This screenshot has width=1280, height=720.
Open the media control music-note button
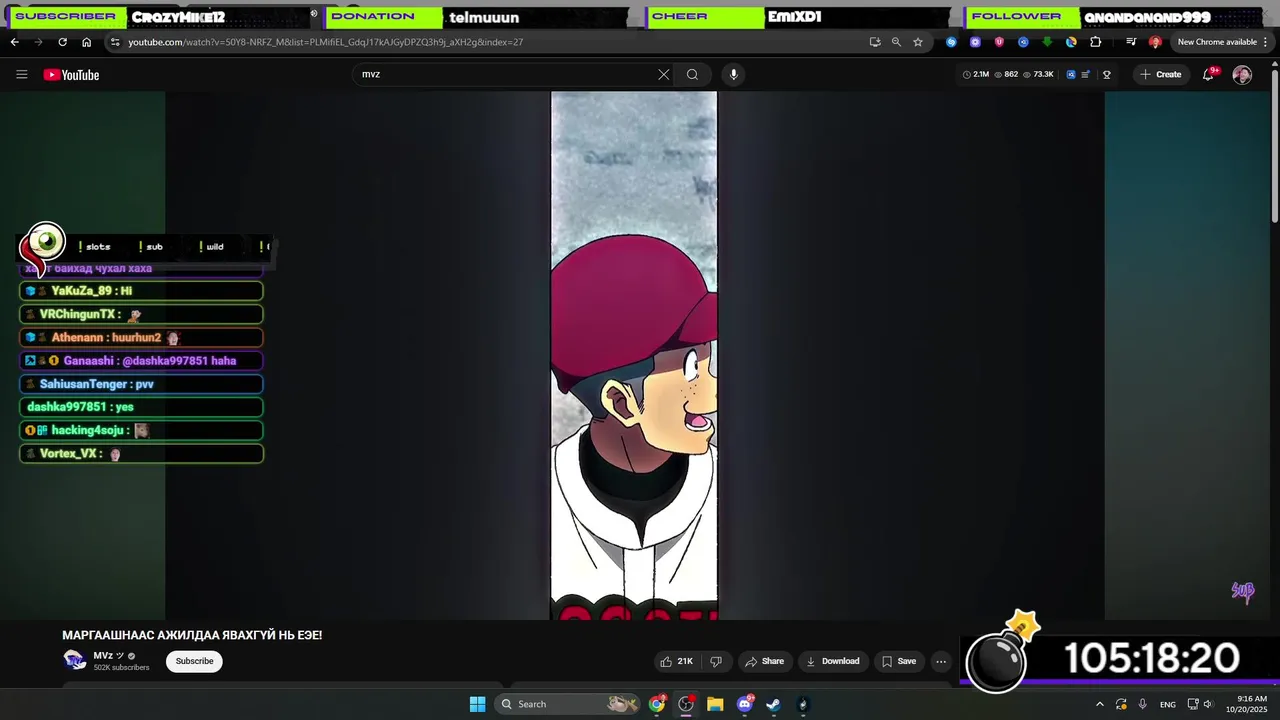tap(1131, 42)
